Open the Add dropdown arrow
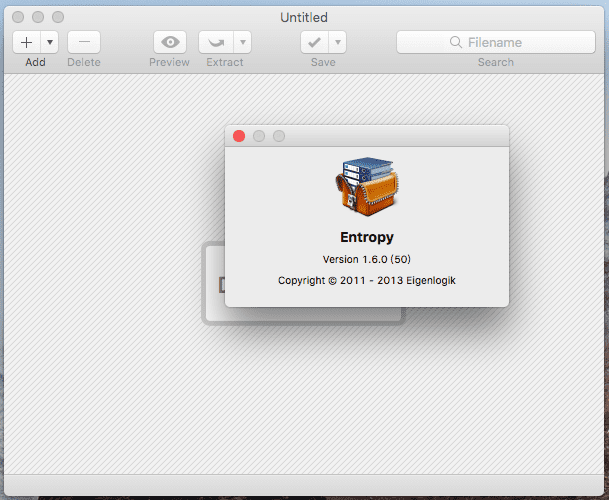The image size is (609, 500). tap(50, 42)
